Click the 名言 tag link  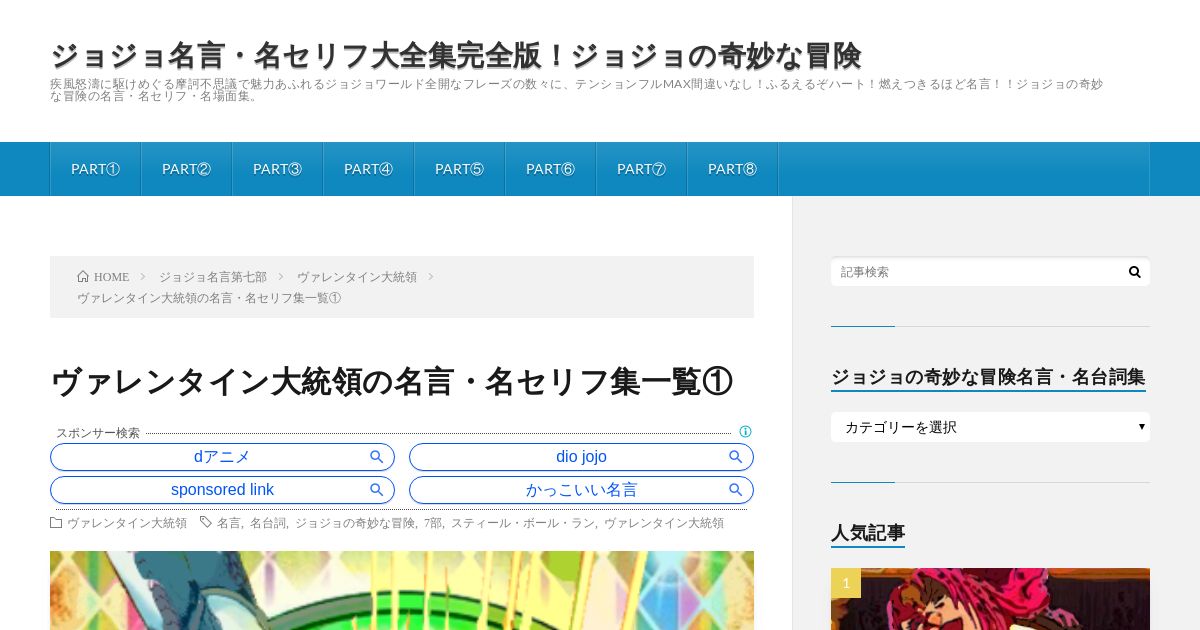pyautogui.click(x=229, y=523)
